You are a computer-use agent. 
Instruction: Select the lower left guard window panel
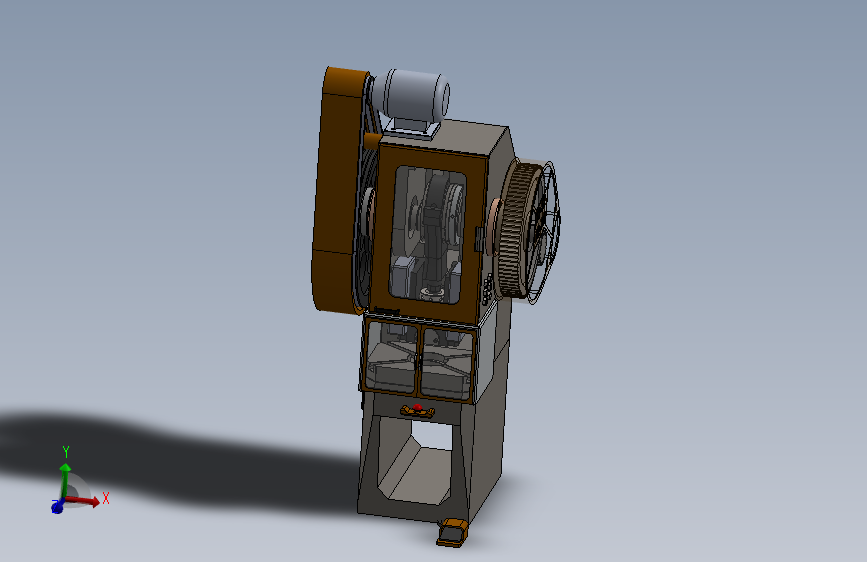[392, 357]
